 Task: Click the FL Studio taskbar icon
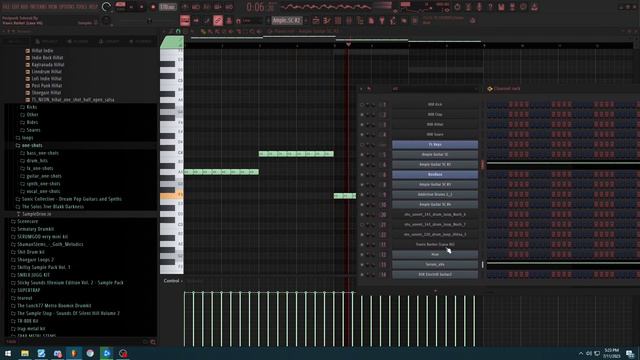click(x=74, y=353)
